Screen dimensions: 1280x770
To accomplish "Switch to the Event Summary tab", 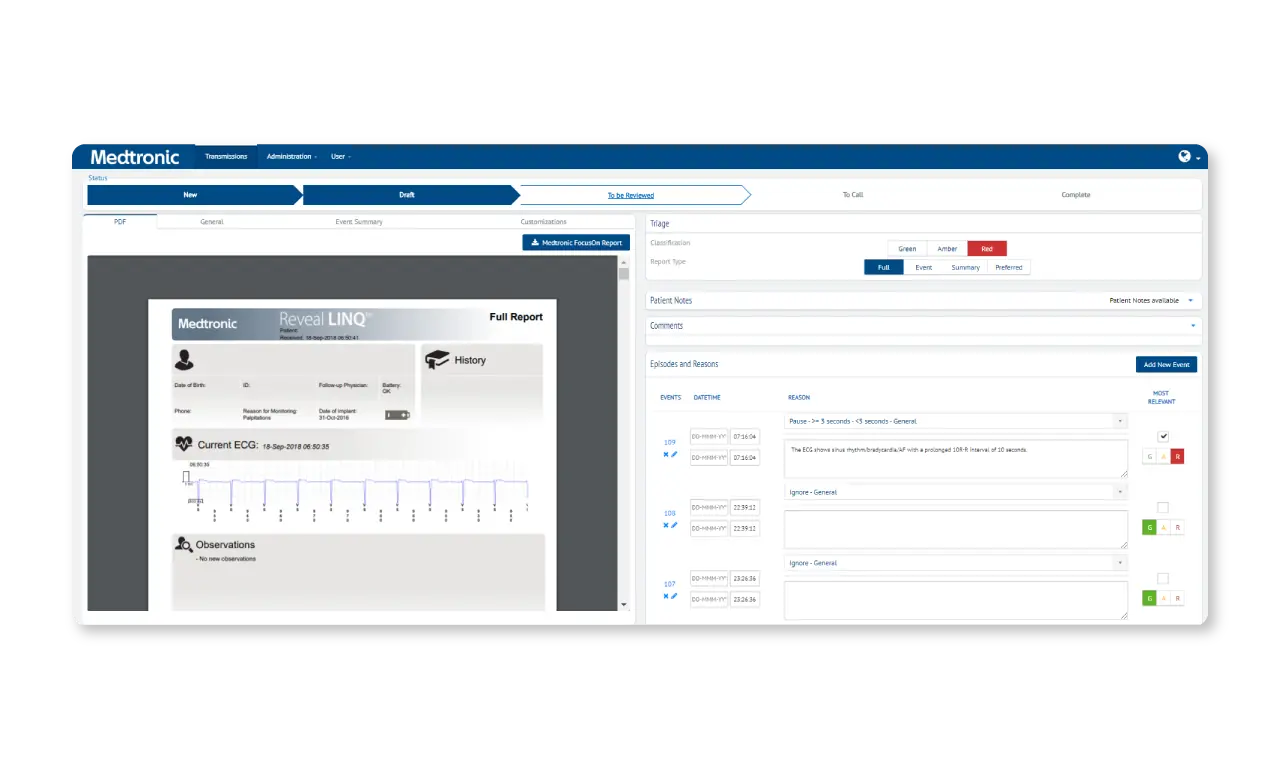I will point(358,221).
